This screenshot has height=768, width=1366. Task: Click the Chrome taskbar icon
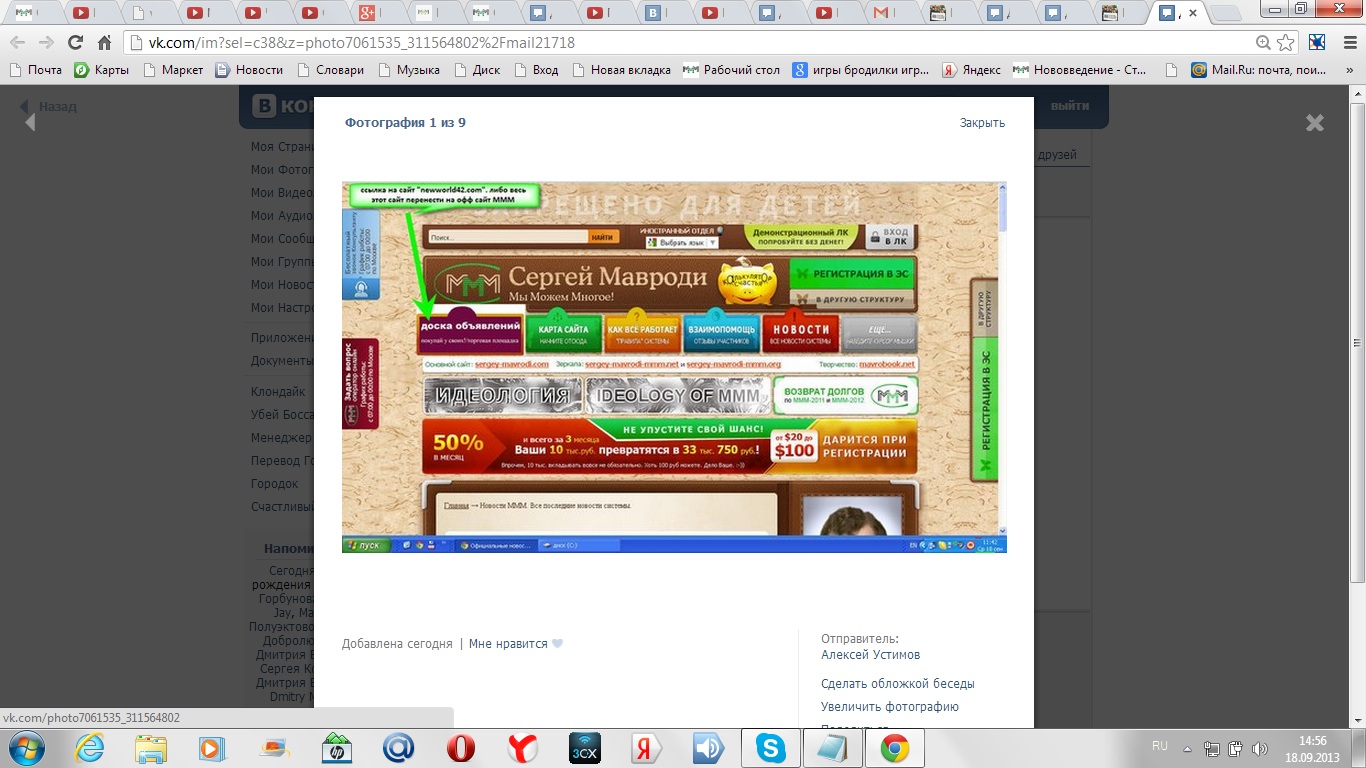[x=895, y=748]
